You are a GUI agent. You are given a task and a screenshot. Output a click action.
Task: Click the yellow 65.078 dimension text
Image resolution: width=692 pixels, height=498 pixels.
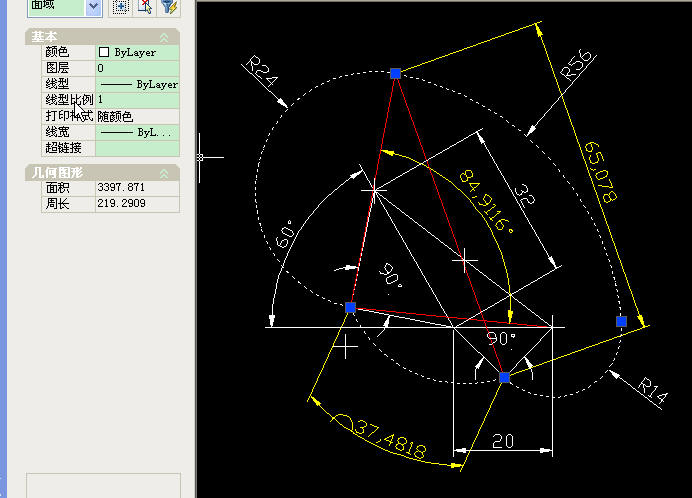(600, 172)
